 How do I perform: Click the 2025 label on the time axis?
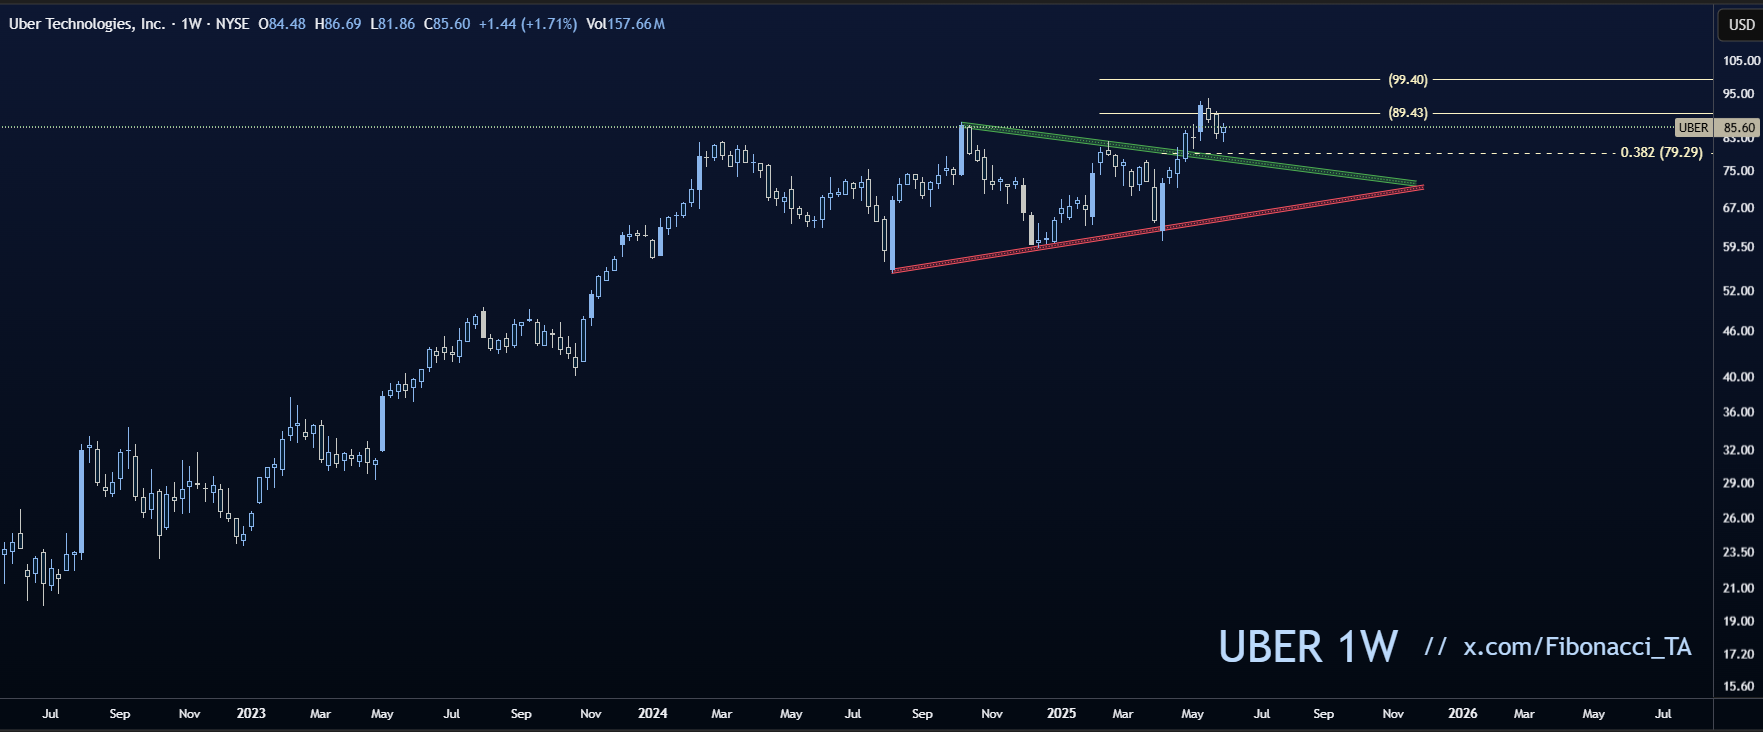tap(1061, 714)
